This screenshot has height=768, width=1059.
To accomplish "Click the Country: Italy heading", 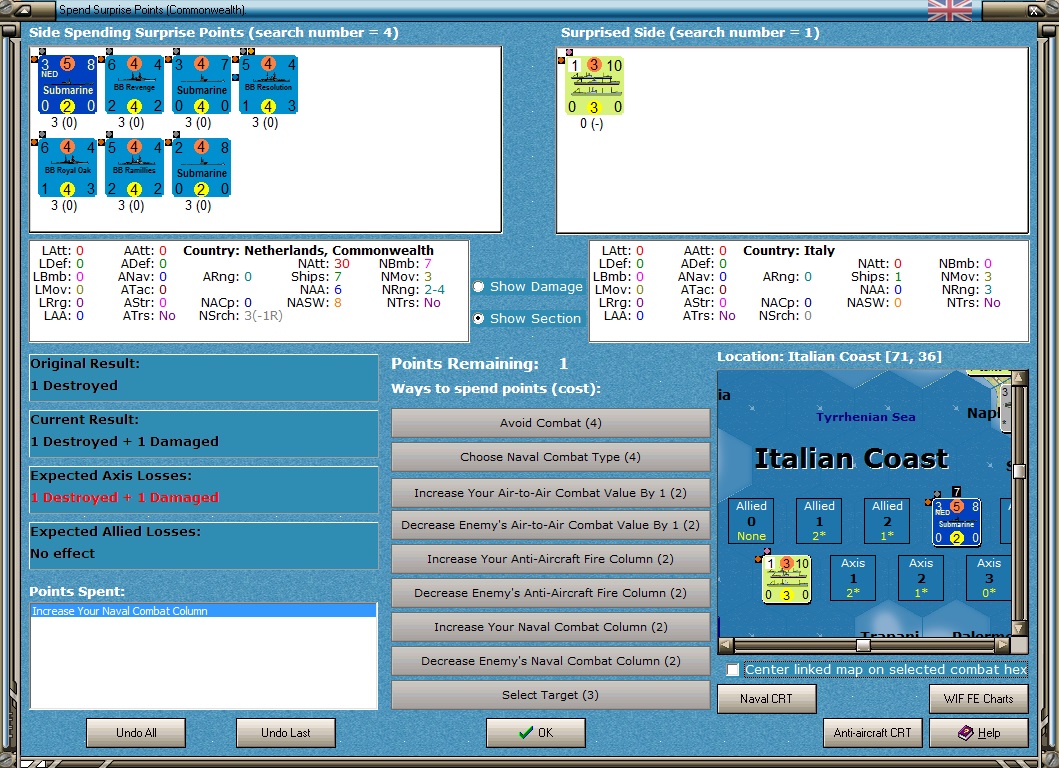I will coord(789,251).
